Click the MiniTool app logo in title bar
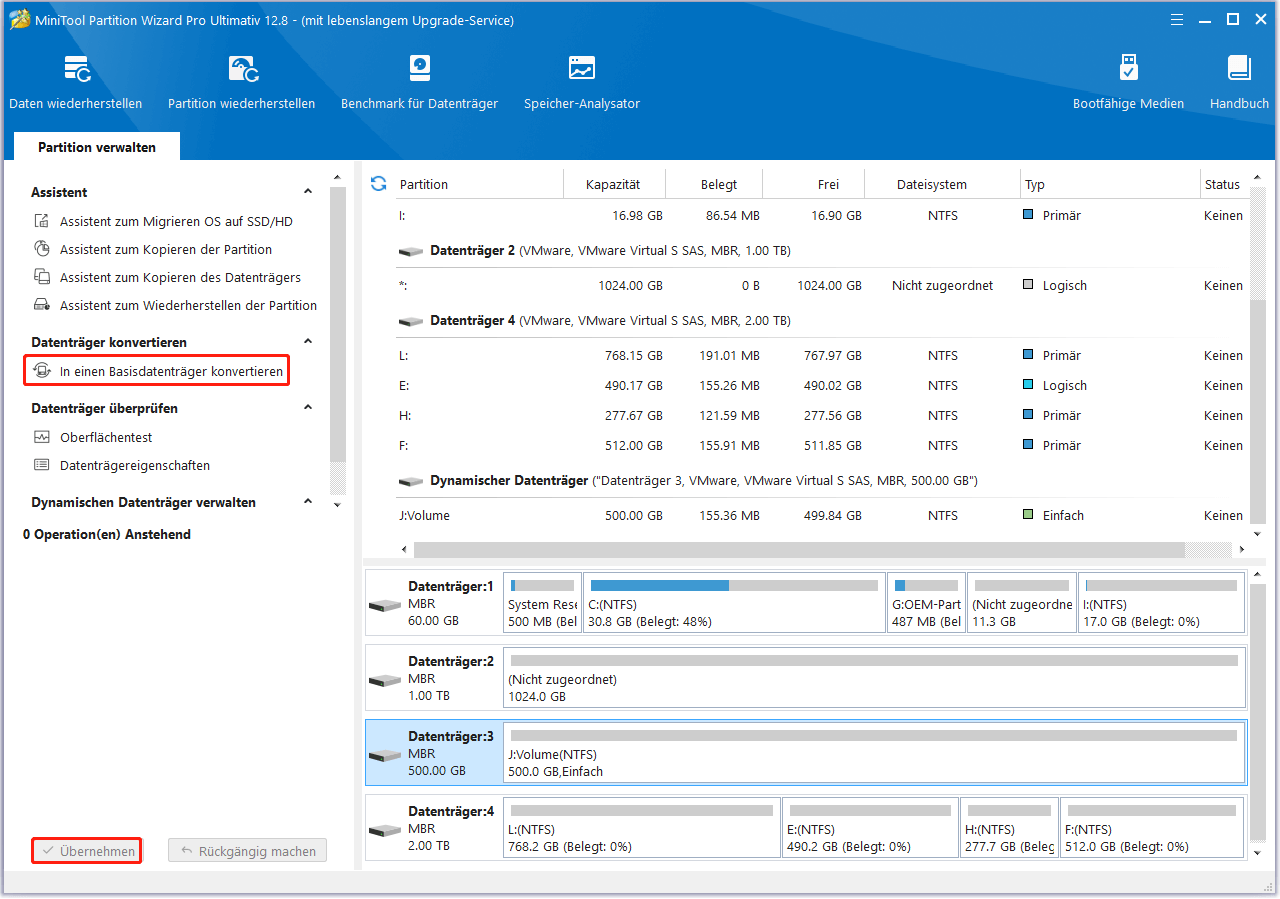 point(19,19)
